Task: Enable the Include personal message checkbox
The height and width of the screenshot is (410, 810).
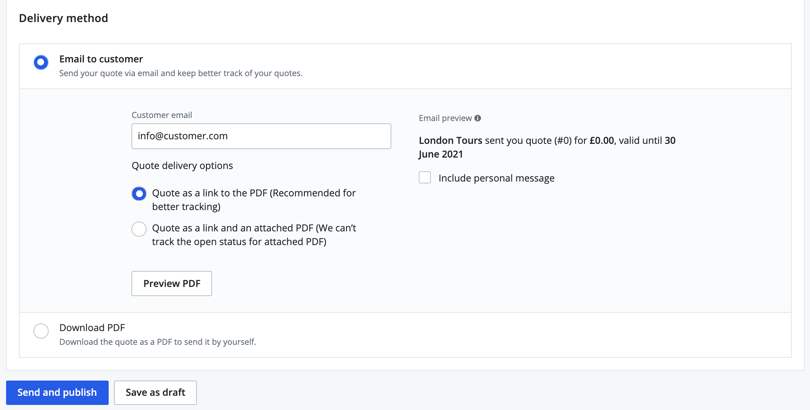Action: (x=425, y=178)
